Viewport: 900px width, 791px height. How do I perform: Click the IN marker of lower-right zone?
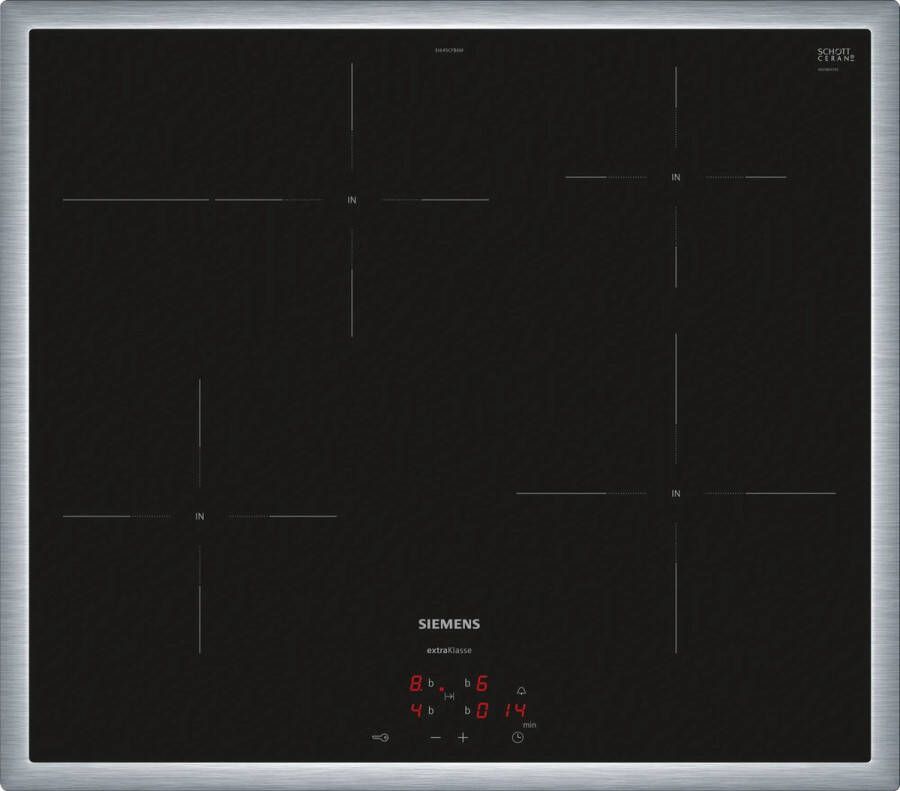(676, 494)
